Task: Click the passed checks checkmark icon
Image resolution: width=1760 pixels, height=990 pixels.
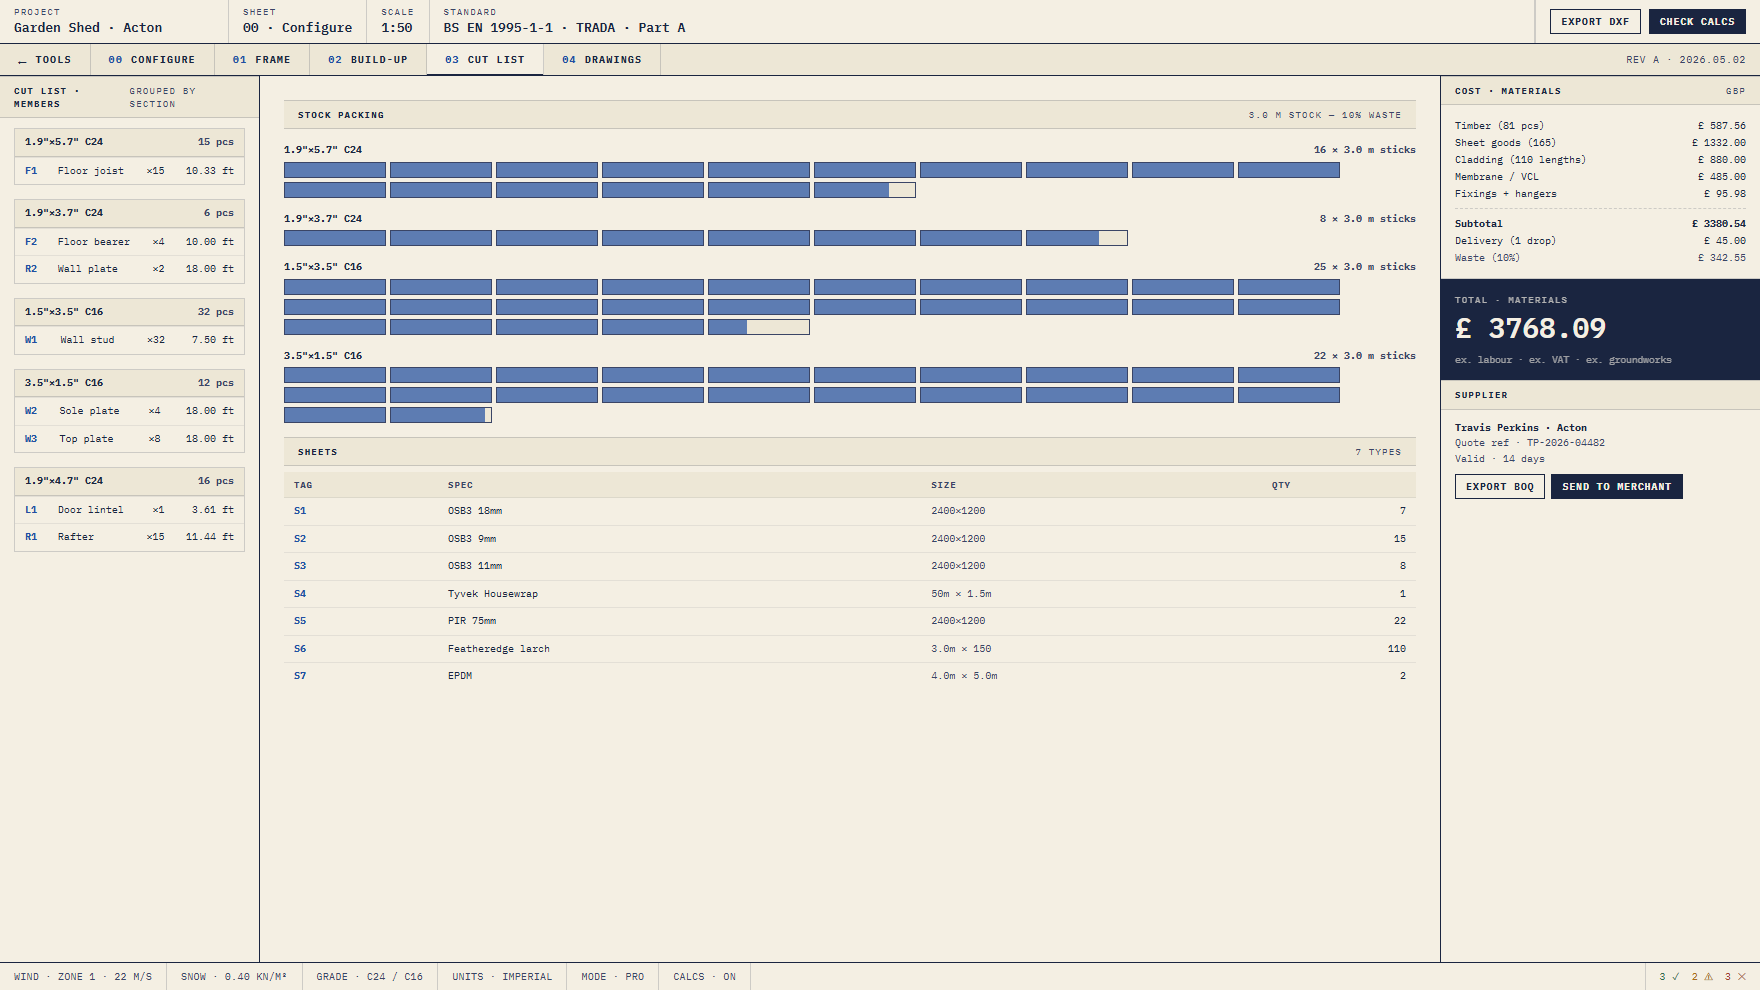Action: [1676, 977]
